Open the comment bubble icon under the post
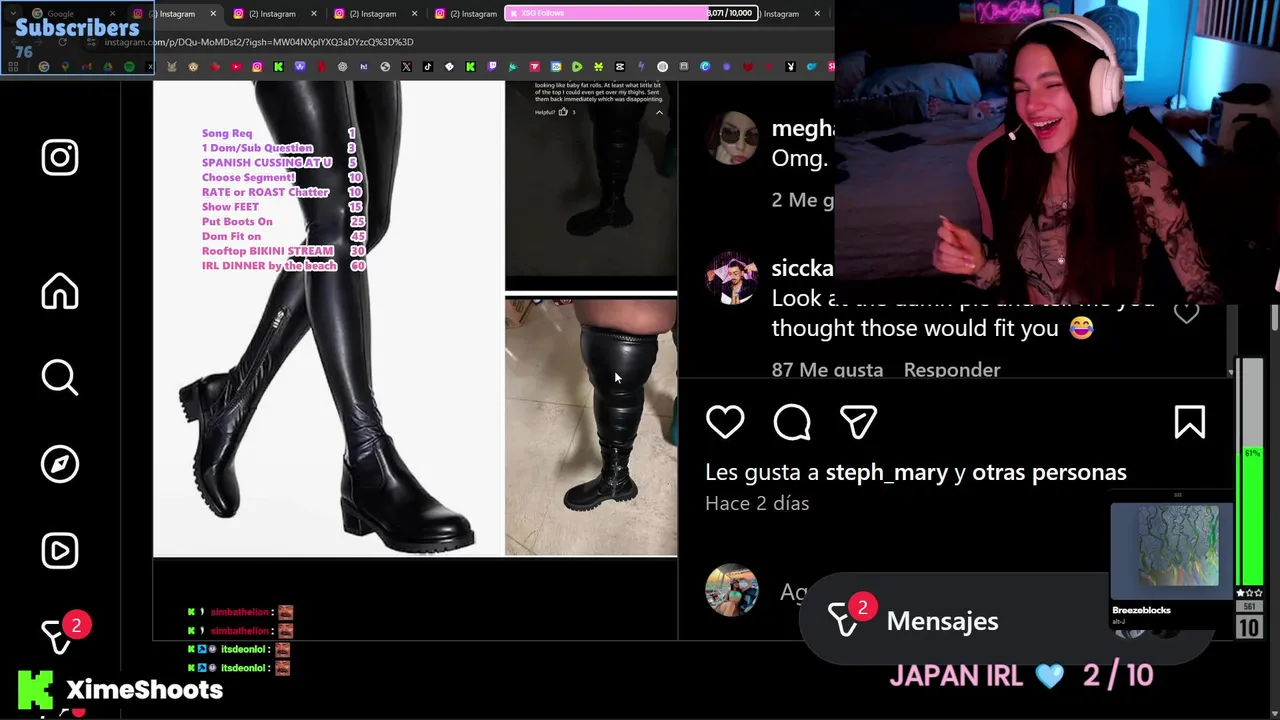 792,422
